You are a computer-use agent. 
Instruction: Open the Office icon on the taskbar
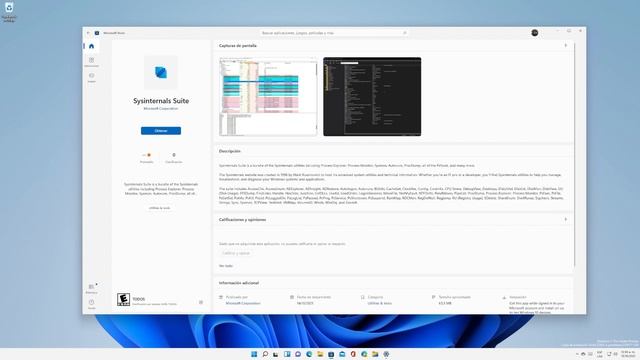(353, 354)
